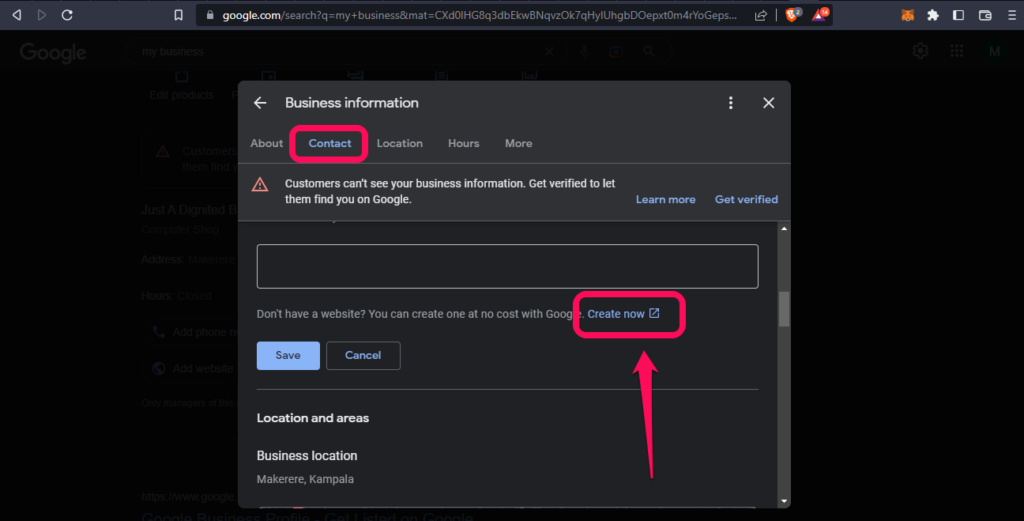1024x521 pixels.
Task: Click into the website input field
Action: coord(507,266)
